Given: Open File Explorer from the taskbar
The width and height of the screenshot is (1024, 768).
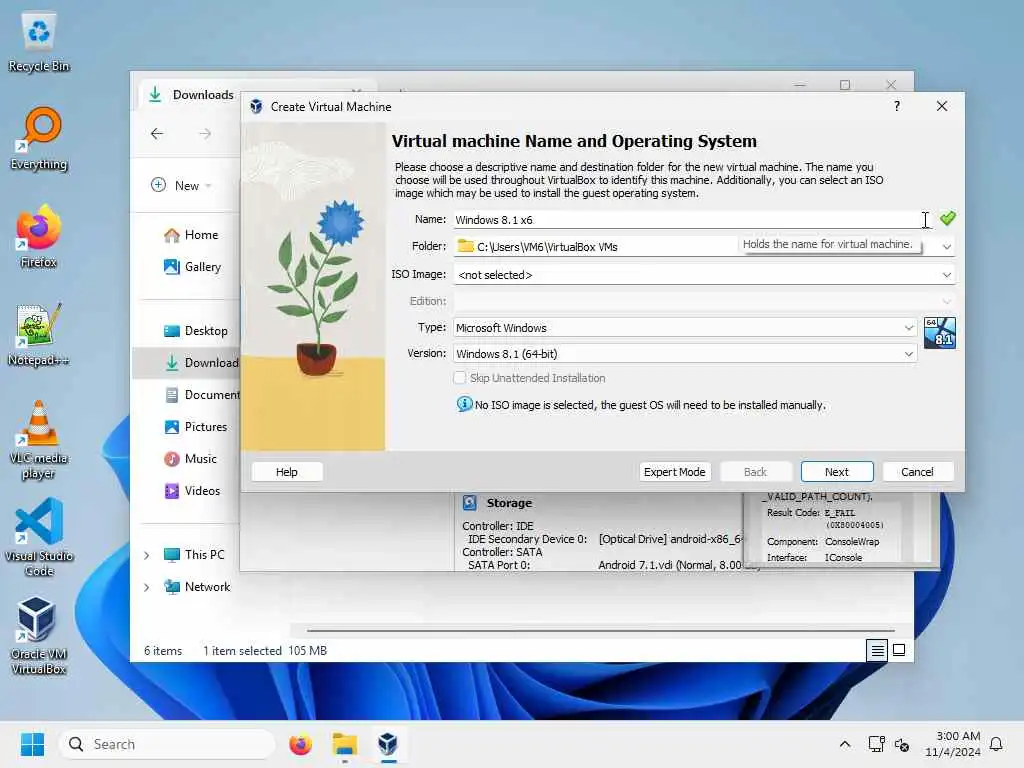Looking at the screenshot, I should click(x=344, y=744).
